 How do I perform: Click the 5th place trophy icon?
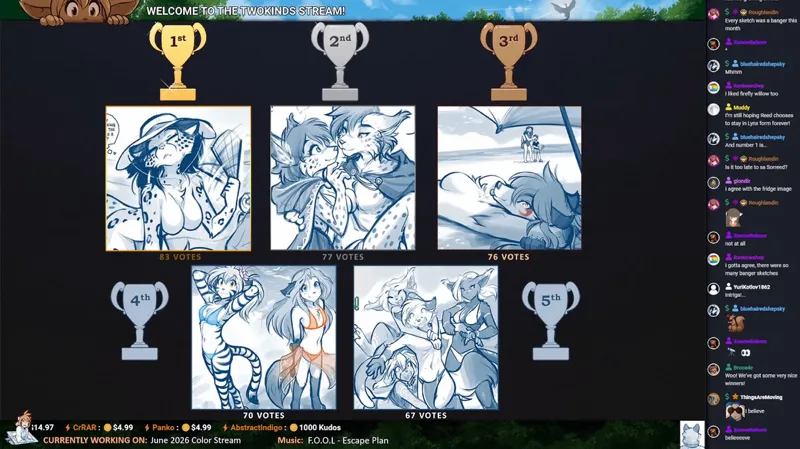pos(551,321)
